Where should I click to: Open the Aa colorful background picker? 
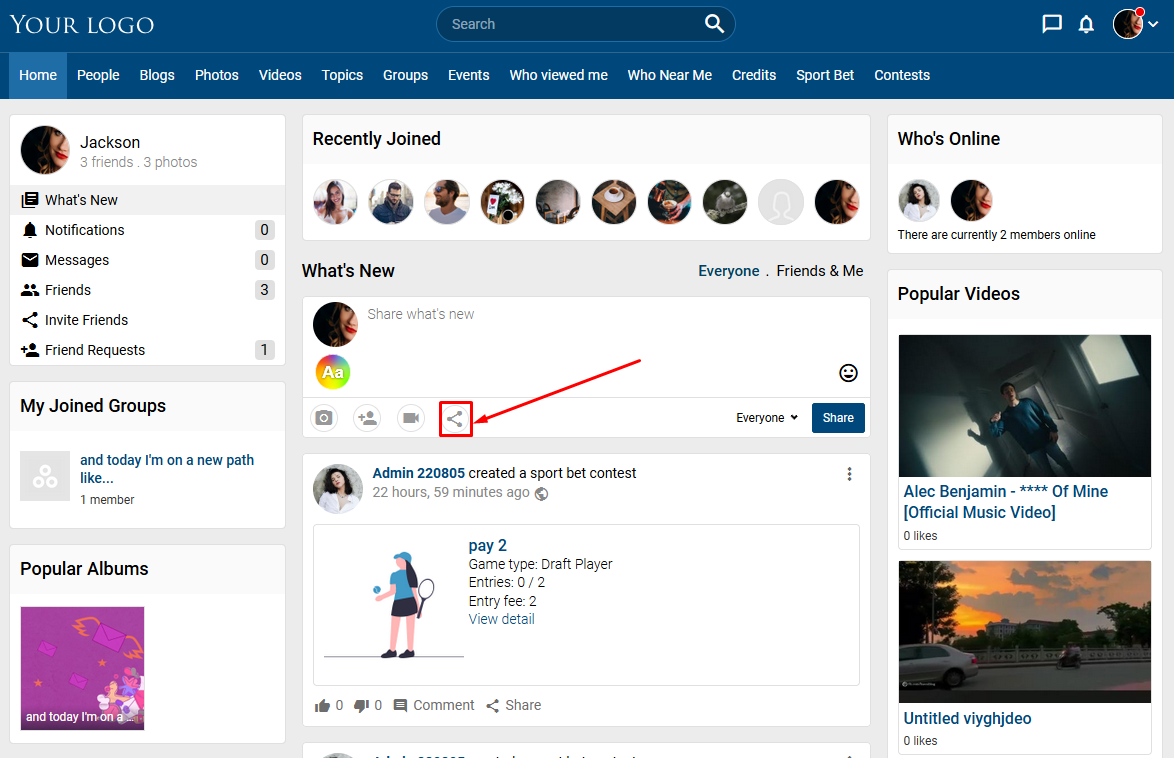(333, 372)
